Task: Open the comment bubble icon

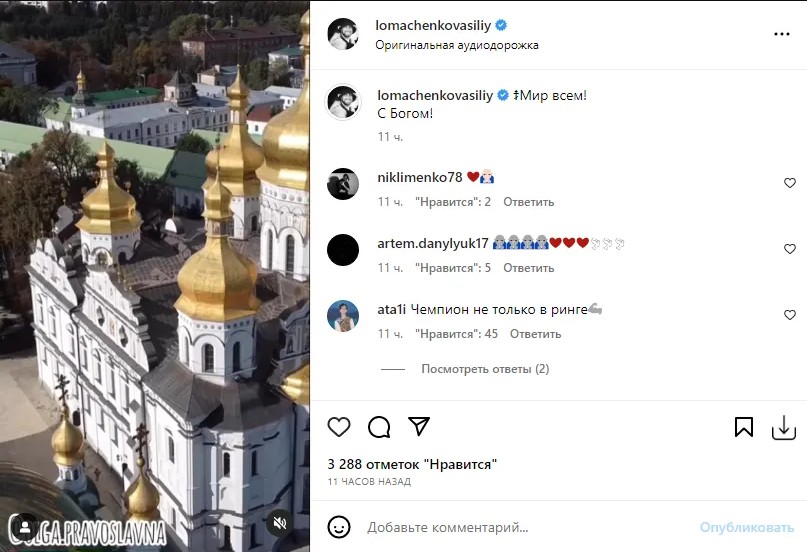Action: pos(379,427)
